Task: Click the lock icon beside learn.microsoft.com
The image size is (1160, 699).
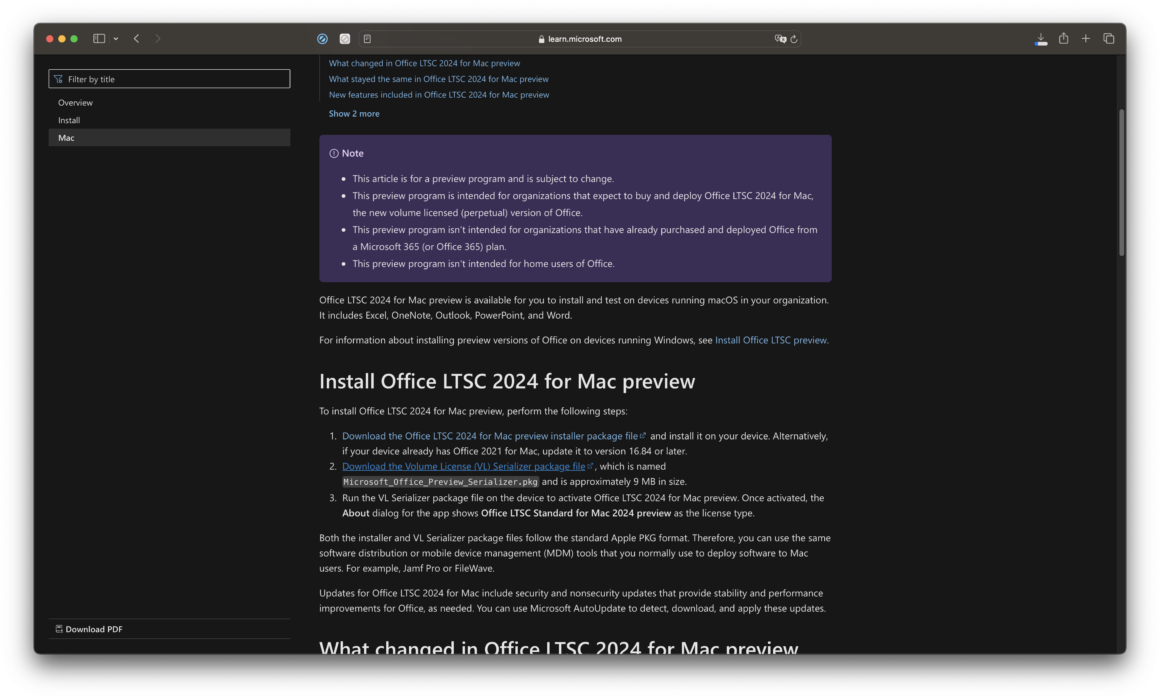Action: pos(542,39)
